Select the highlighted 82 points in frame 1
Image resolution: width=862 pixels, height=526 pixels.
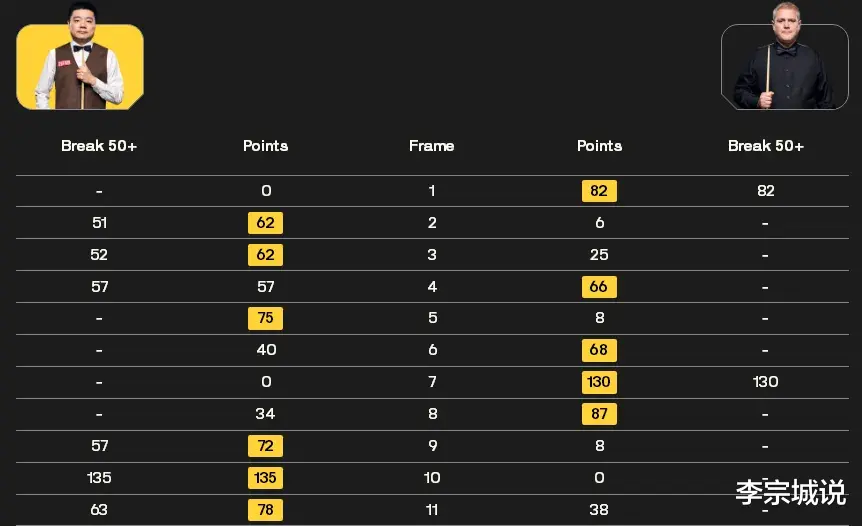click(x=599, y=191)
